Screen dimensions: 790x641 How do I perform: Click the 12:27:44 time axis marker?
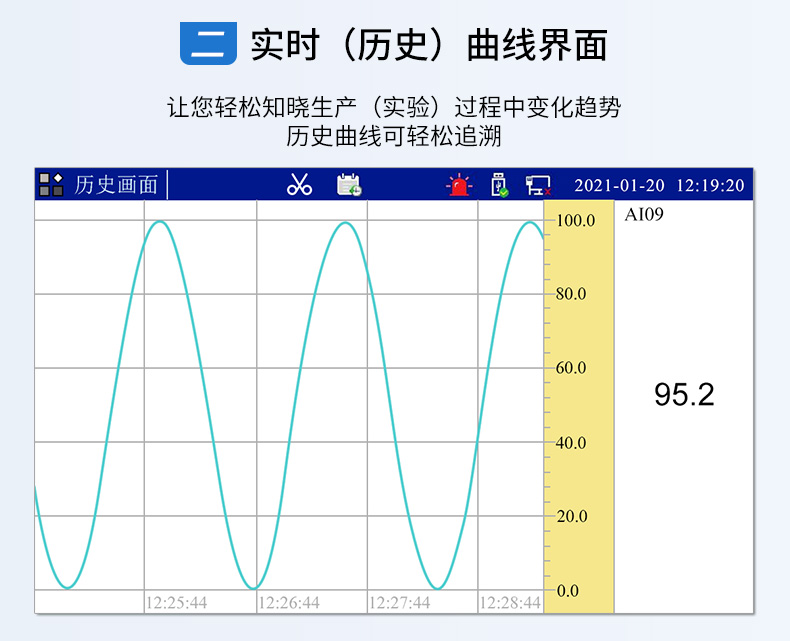point(400,602)
